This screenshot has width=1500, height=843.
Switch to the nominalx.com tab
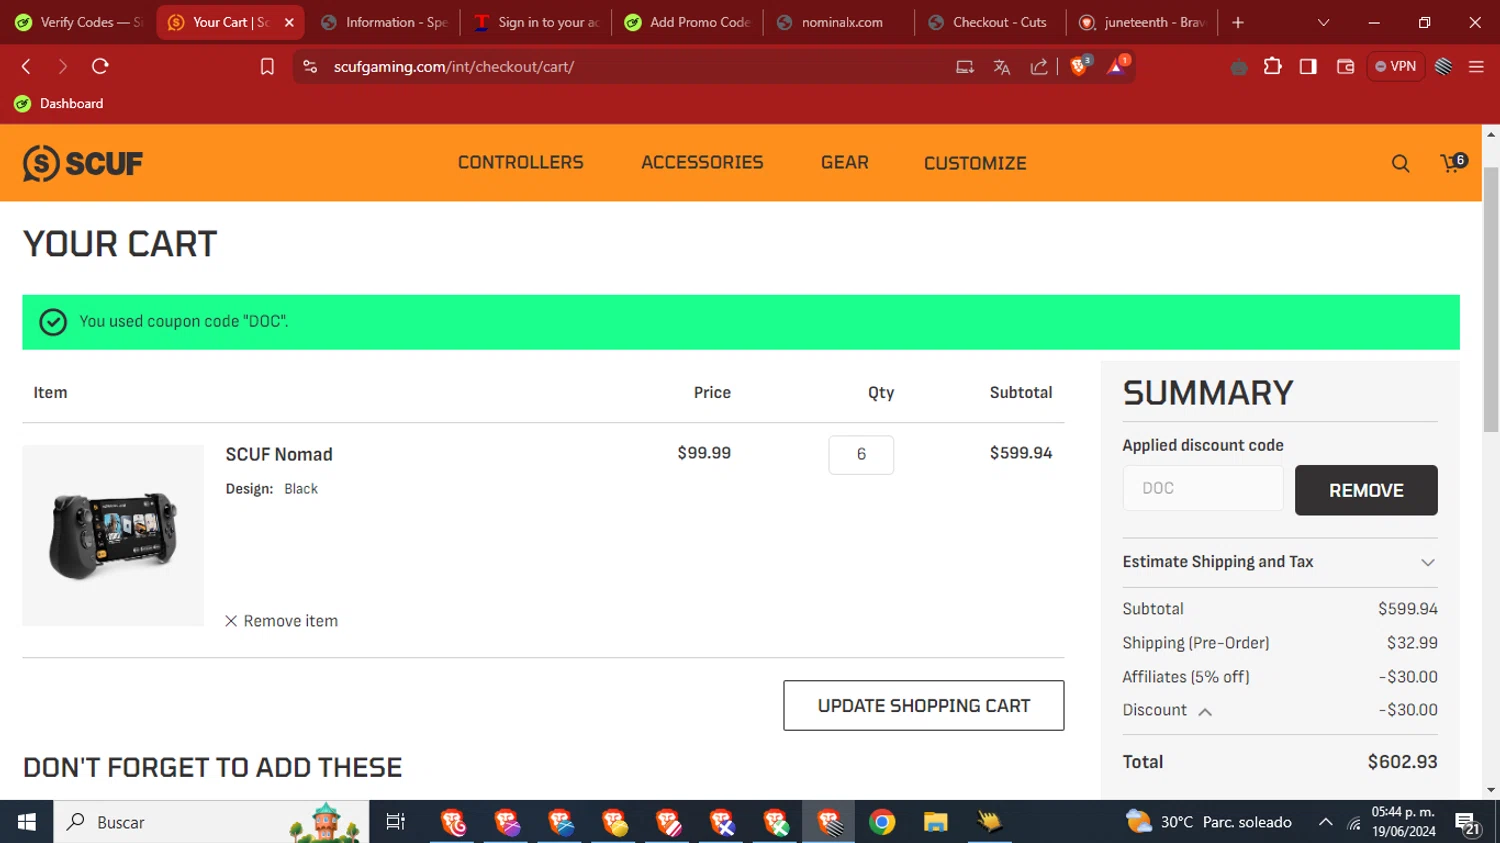tap(840, 22)
